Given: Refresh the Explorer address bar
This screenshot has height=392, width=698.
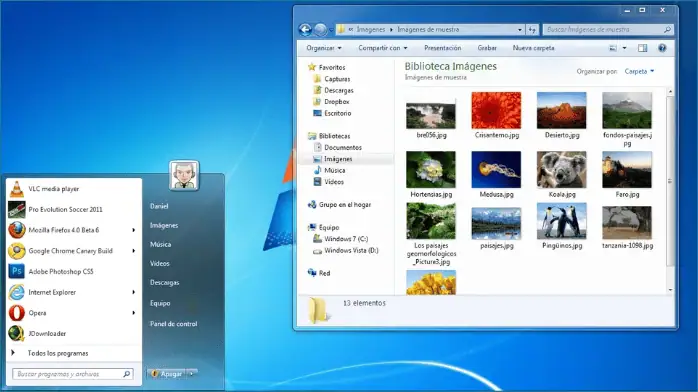Looking at the screenshot, I should click(x=532, y=29).
